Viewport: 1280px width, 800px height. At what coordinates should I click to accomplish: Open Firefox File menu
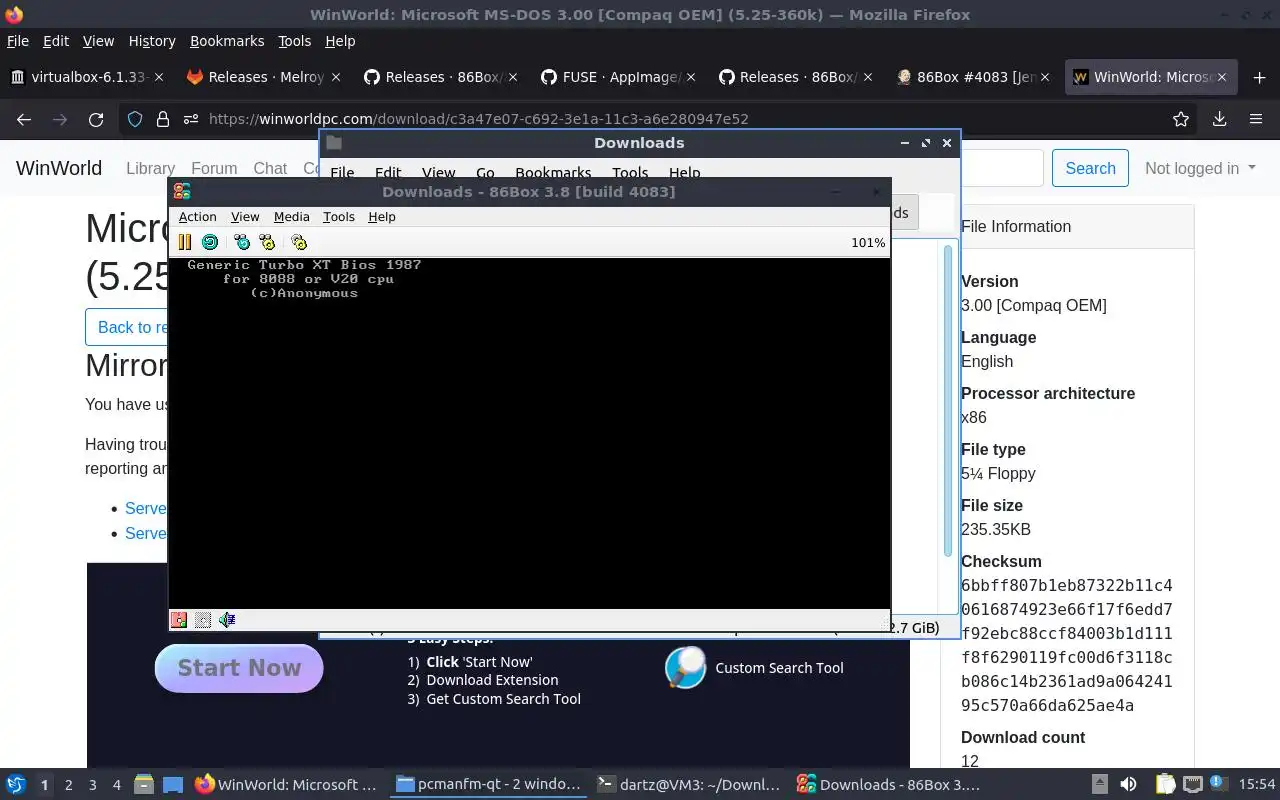(x=18, y=41)
